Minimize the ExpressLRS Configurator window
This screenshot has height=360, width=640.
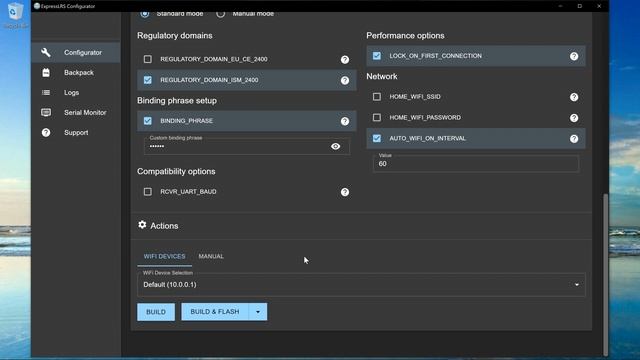[x=560, y=6]
